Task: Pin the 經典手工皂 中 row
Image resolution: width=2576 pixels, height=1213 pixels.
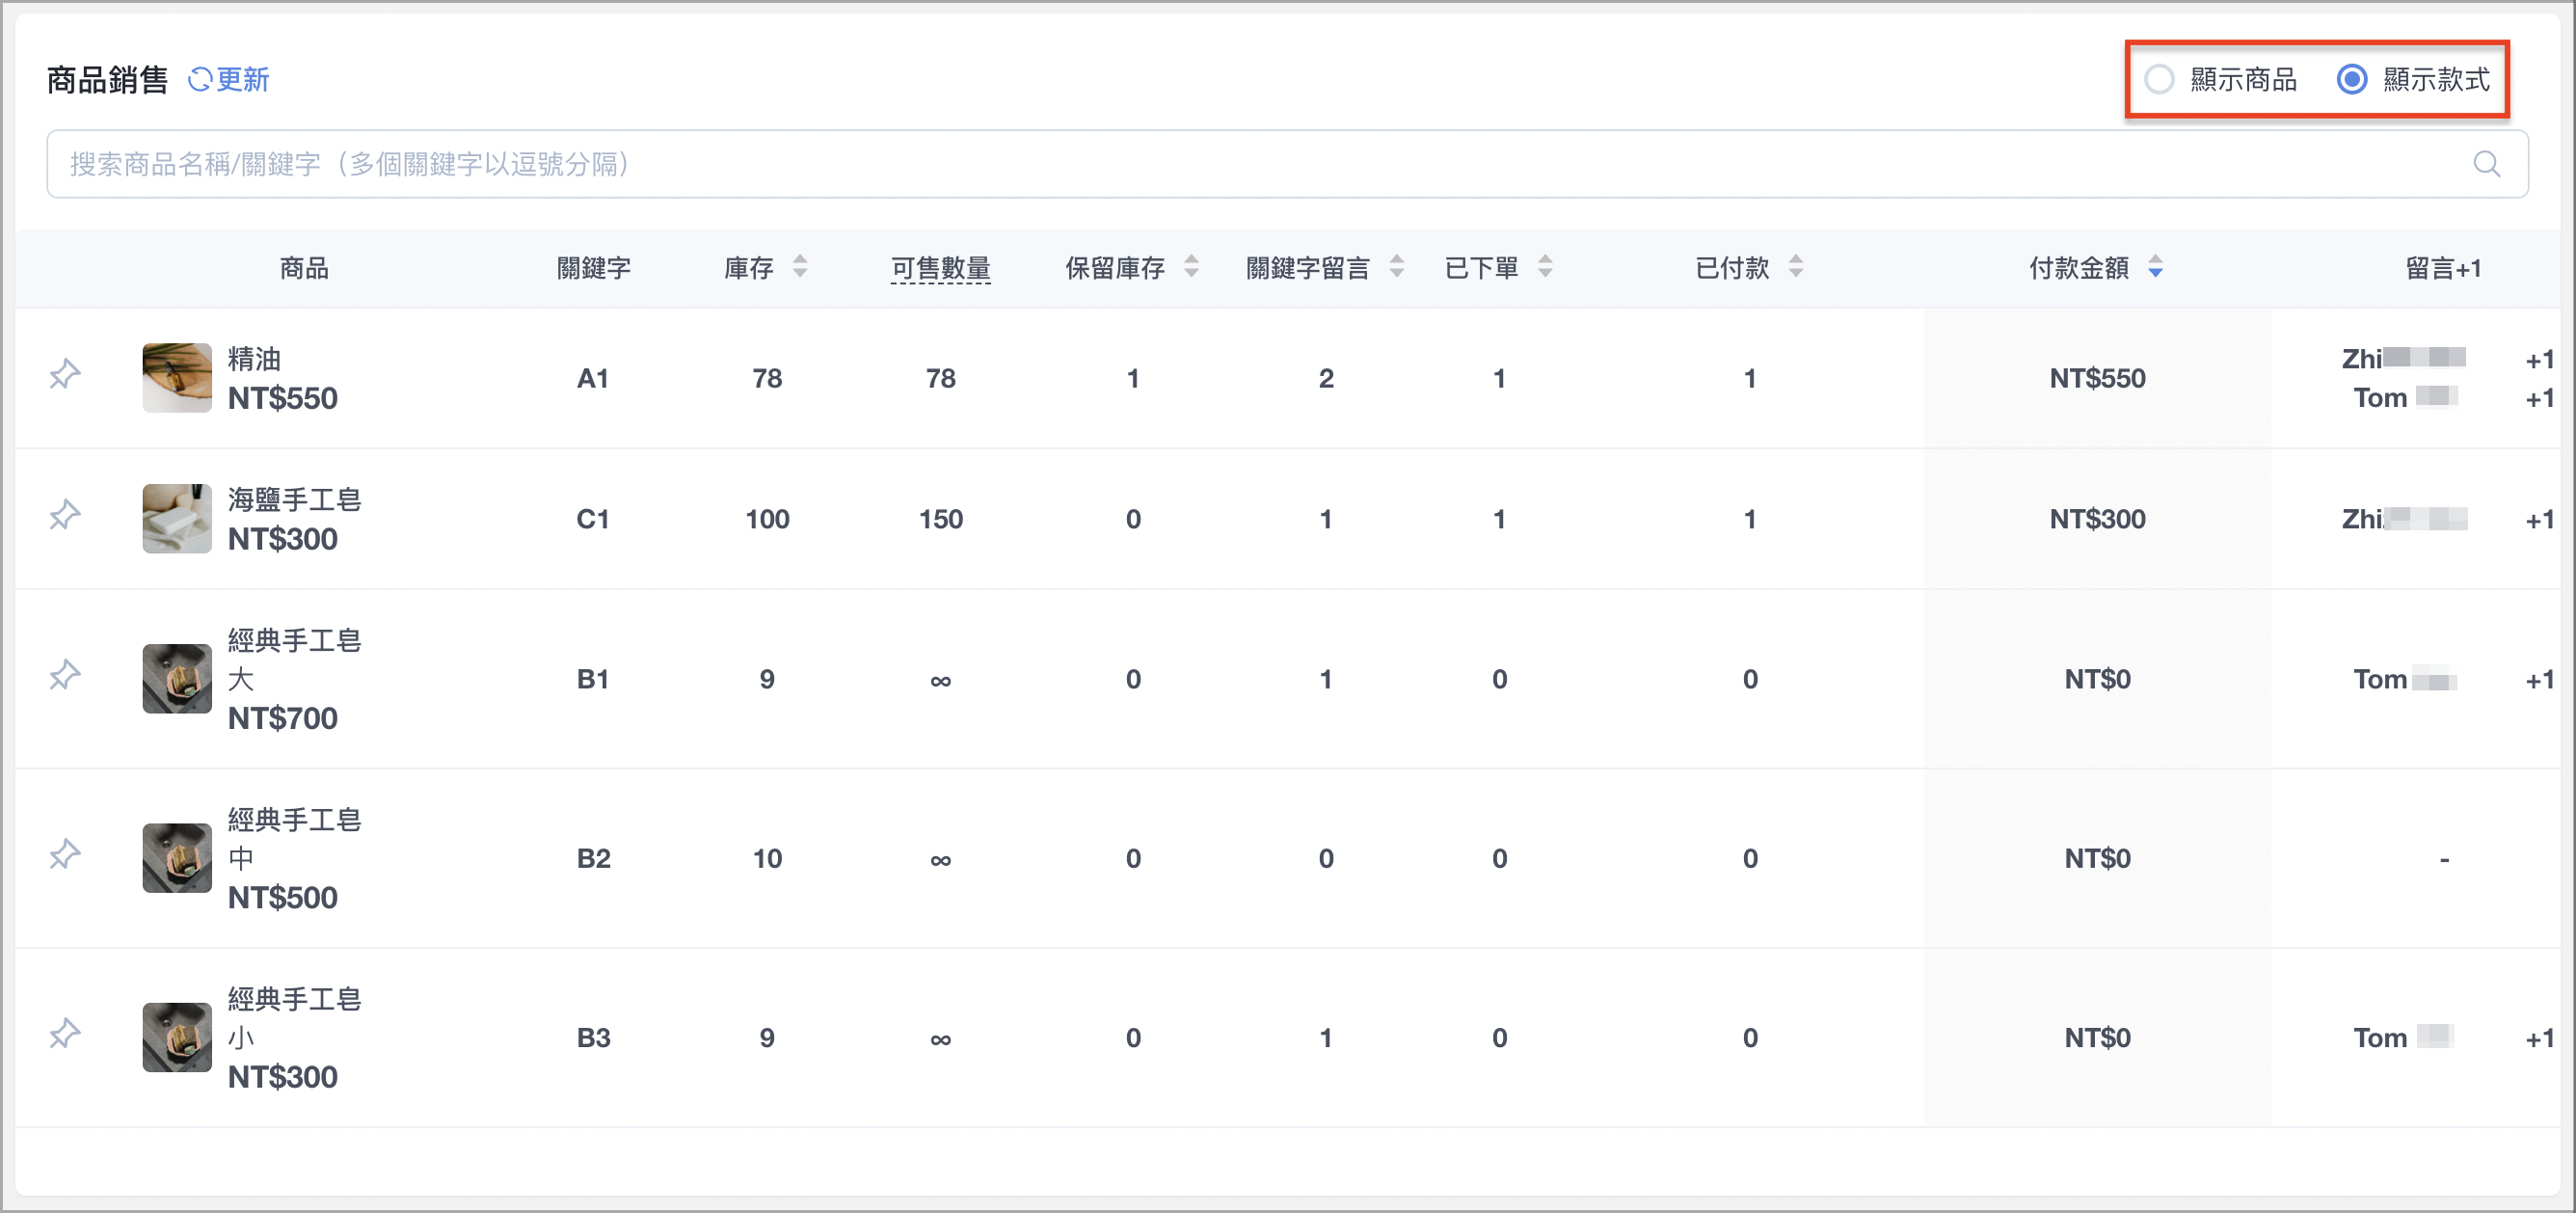Action: click(65, 854)
